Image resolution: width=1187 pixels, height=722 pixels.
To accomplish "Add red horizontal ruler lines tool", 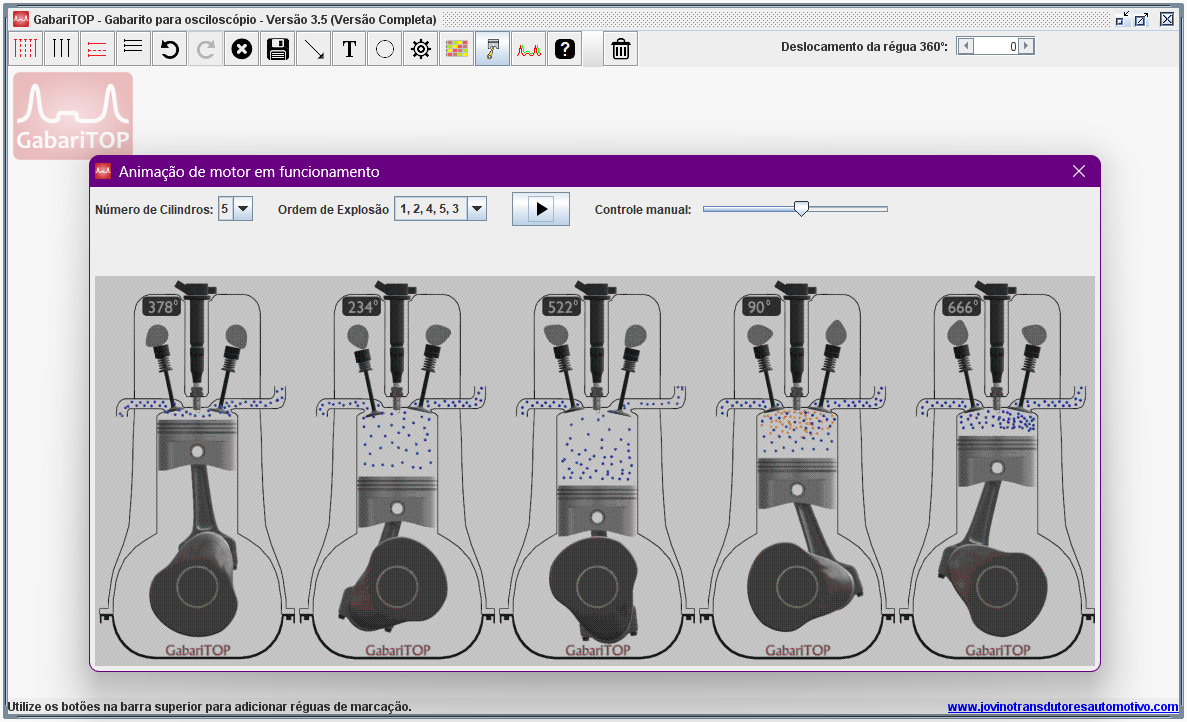I will pos(97,49).
